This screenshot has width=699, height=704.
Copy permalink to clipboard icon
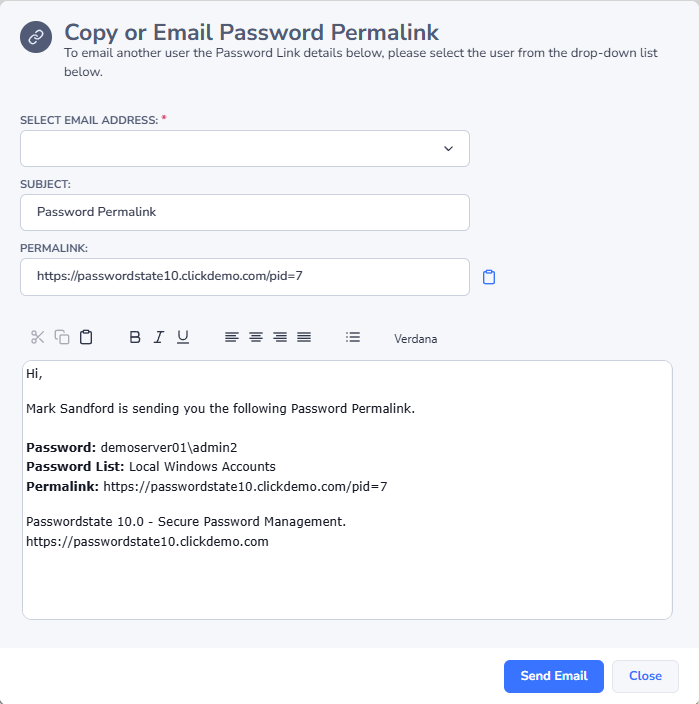pos(489,277)
